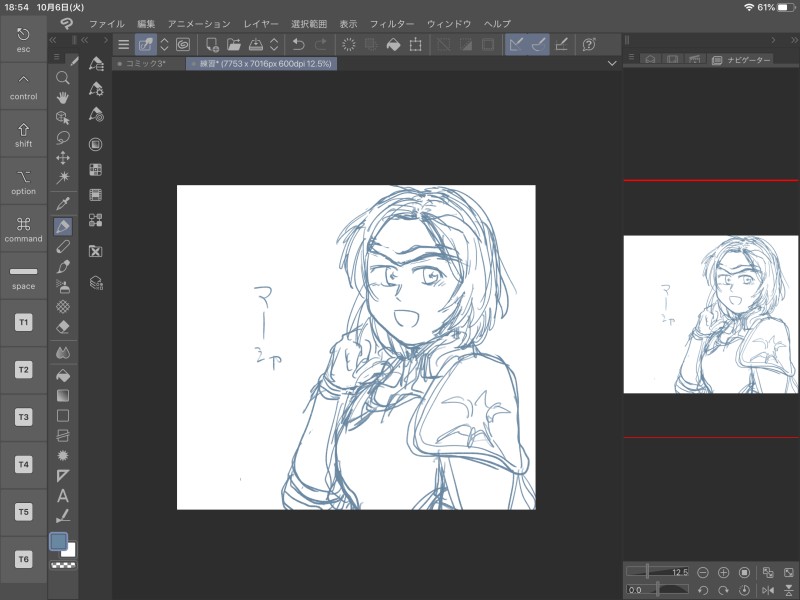800x600 pixels.
Task: Click the Scale/Rotate transform icon
Action: pyautogui.click(x=416, y=44)
